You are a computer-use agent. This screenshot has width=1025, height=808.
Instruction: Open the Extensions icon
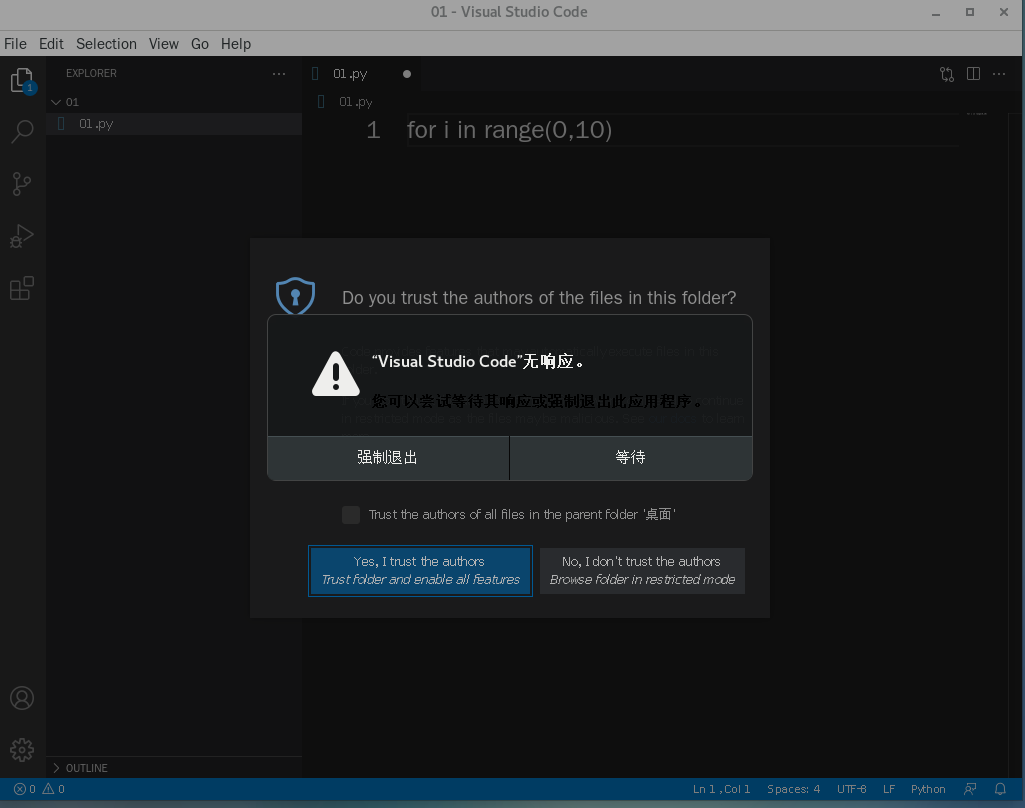(x=22, y=288)
